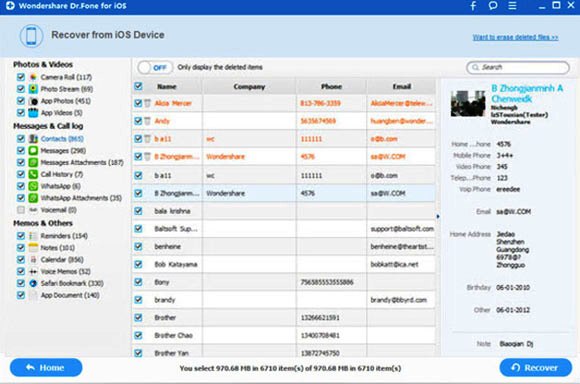Click the Voice Memos icon
The width and height of the screenshot is (580, 384).
tap(33, 271)
